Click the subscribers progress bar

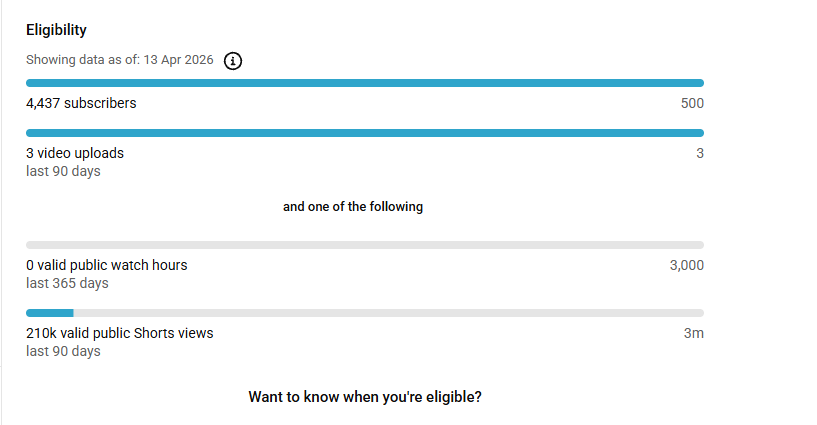(x=365, y=83)
